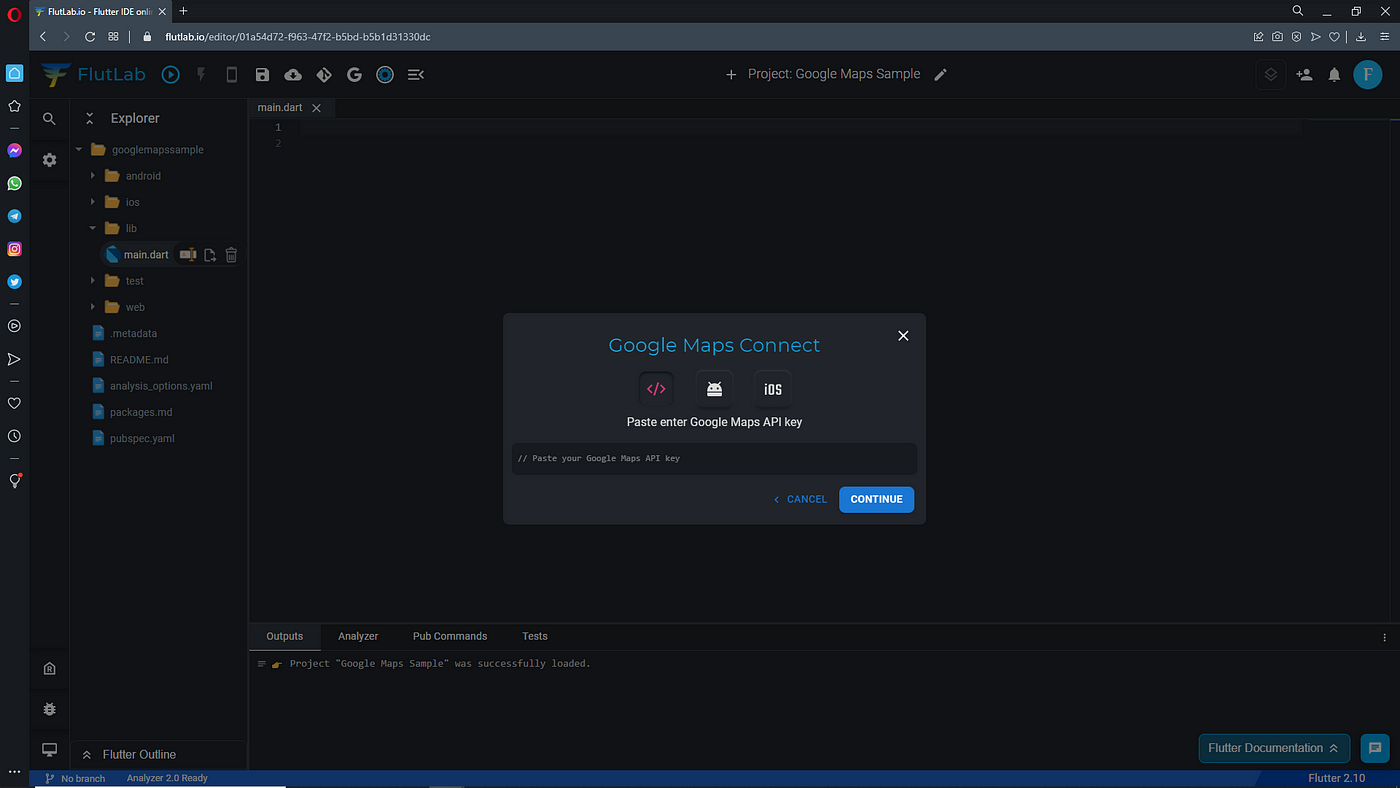The height and width of the screenshot is (788, 1400).
Task: Open the settings gear in side panel
Action: click(49, 159)
